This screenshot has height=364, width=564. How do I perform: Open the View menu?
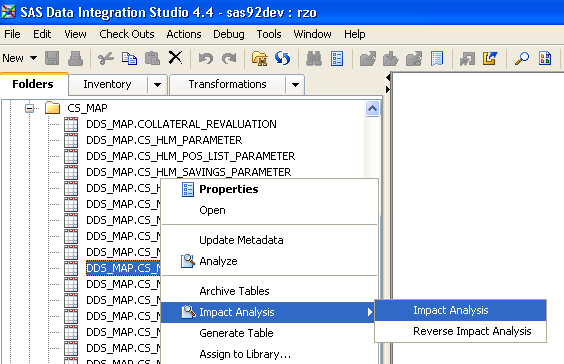(x=75, y=34)
